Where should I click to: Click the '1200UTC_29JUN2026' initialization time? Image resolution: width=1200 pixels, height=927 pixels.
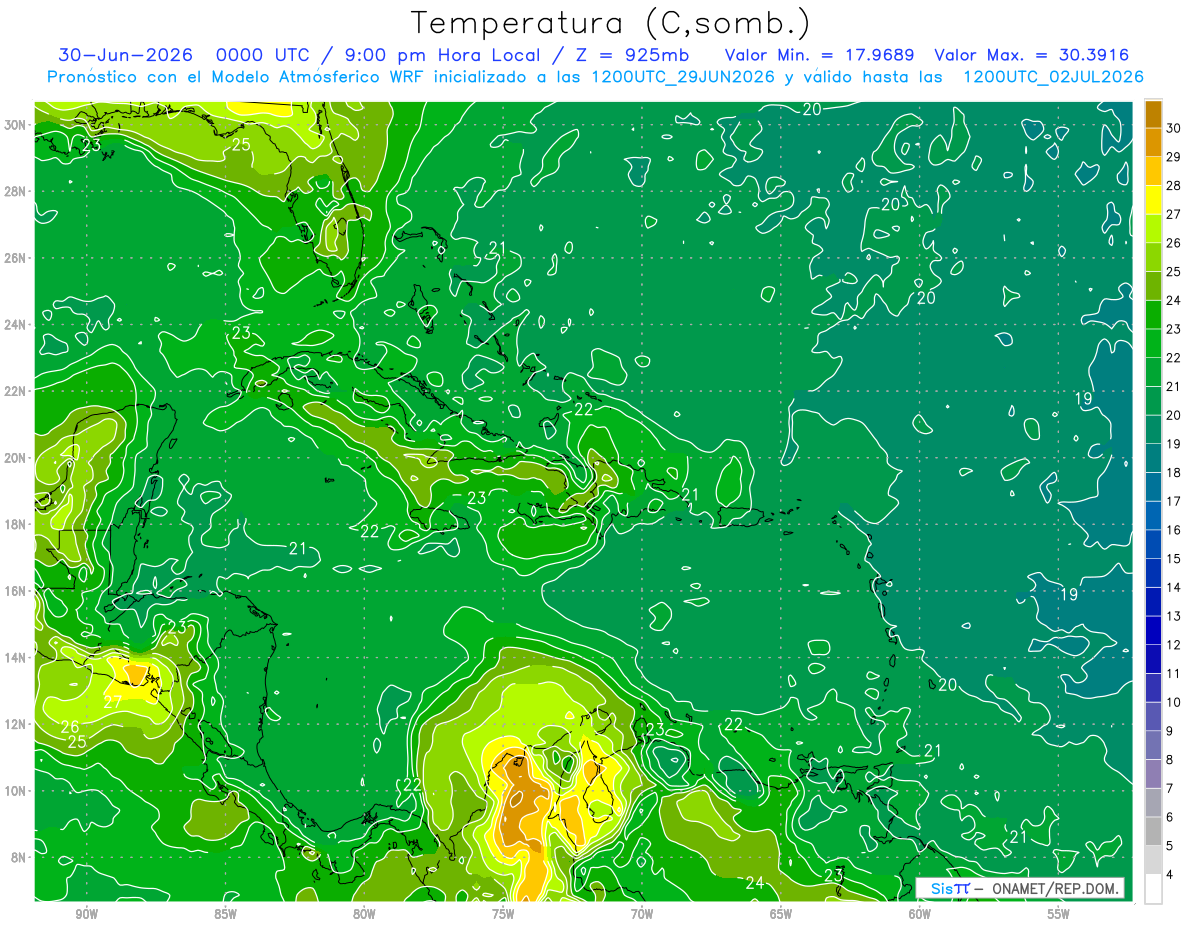pyautogui.click(x=683, y=77)
